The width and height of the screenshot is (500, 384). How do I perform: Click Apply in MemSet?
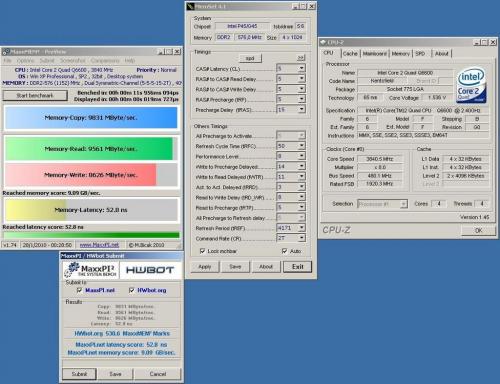205,266
